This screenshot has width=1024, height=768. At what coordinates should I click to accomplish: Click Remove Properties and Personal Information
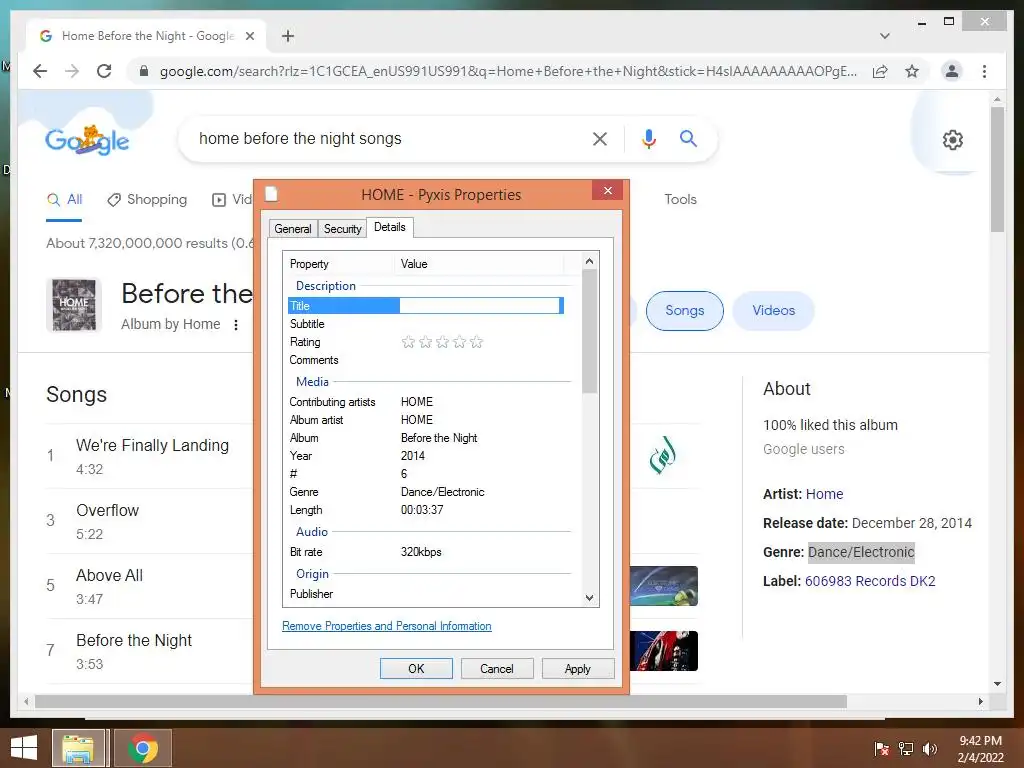[387, 626]
